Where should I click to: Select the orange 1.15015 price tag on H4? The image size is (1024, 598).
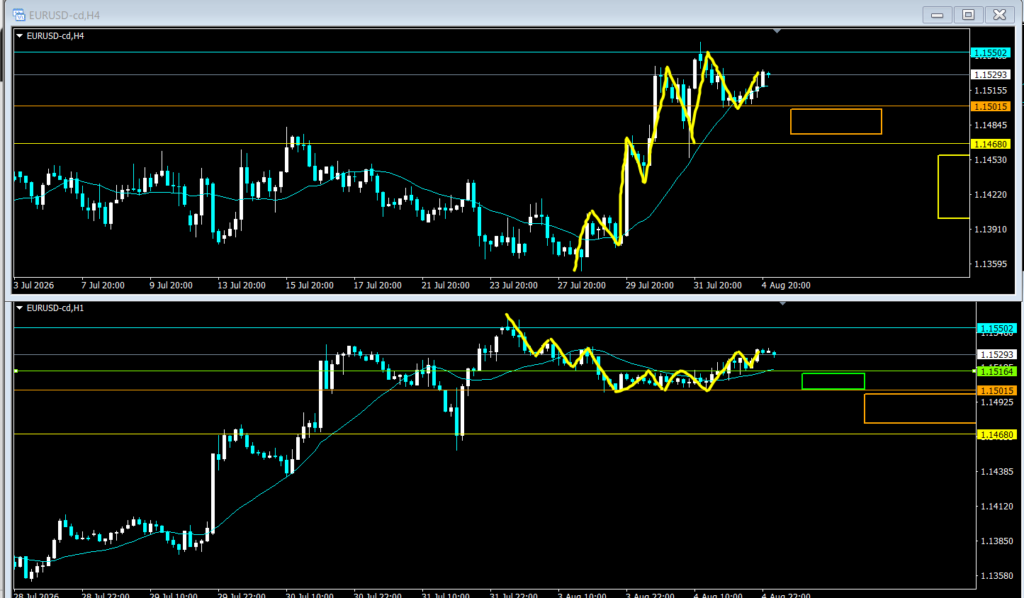coord(991,106)
